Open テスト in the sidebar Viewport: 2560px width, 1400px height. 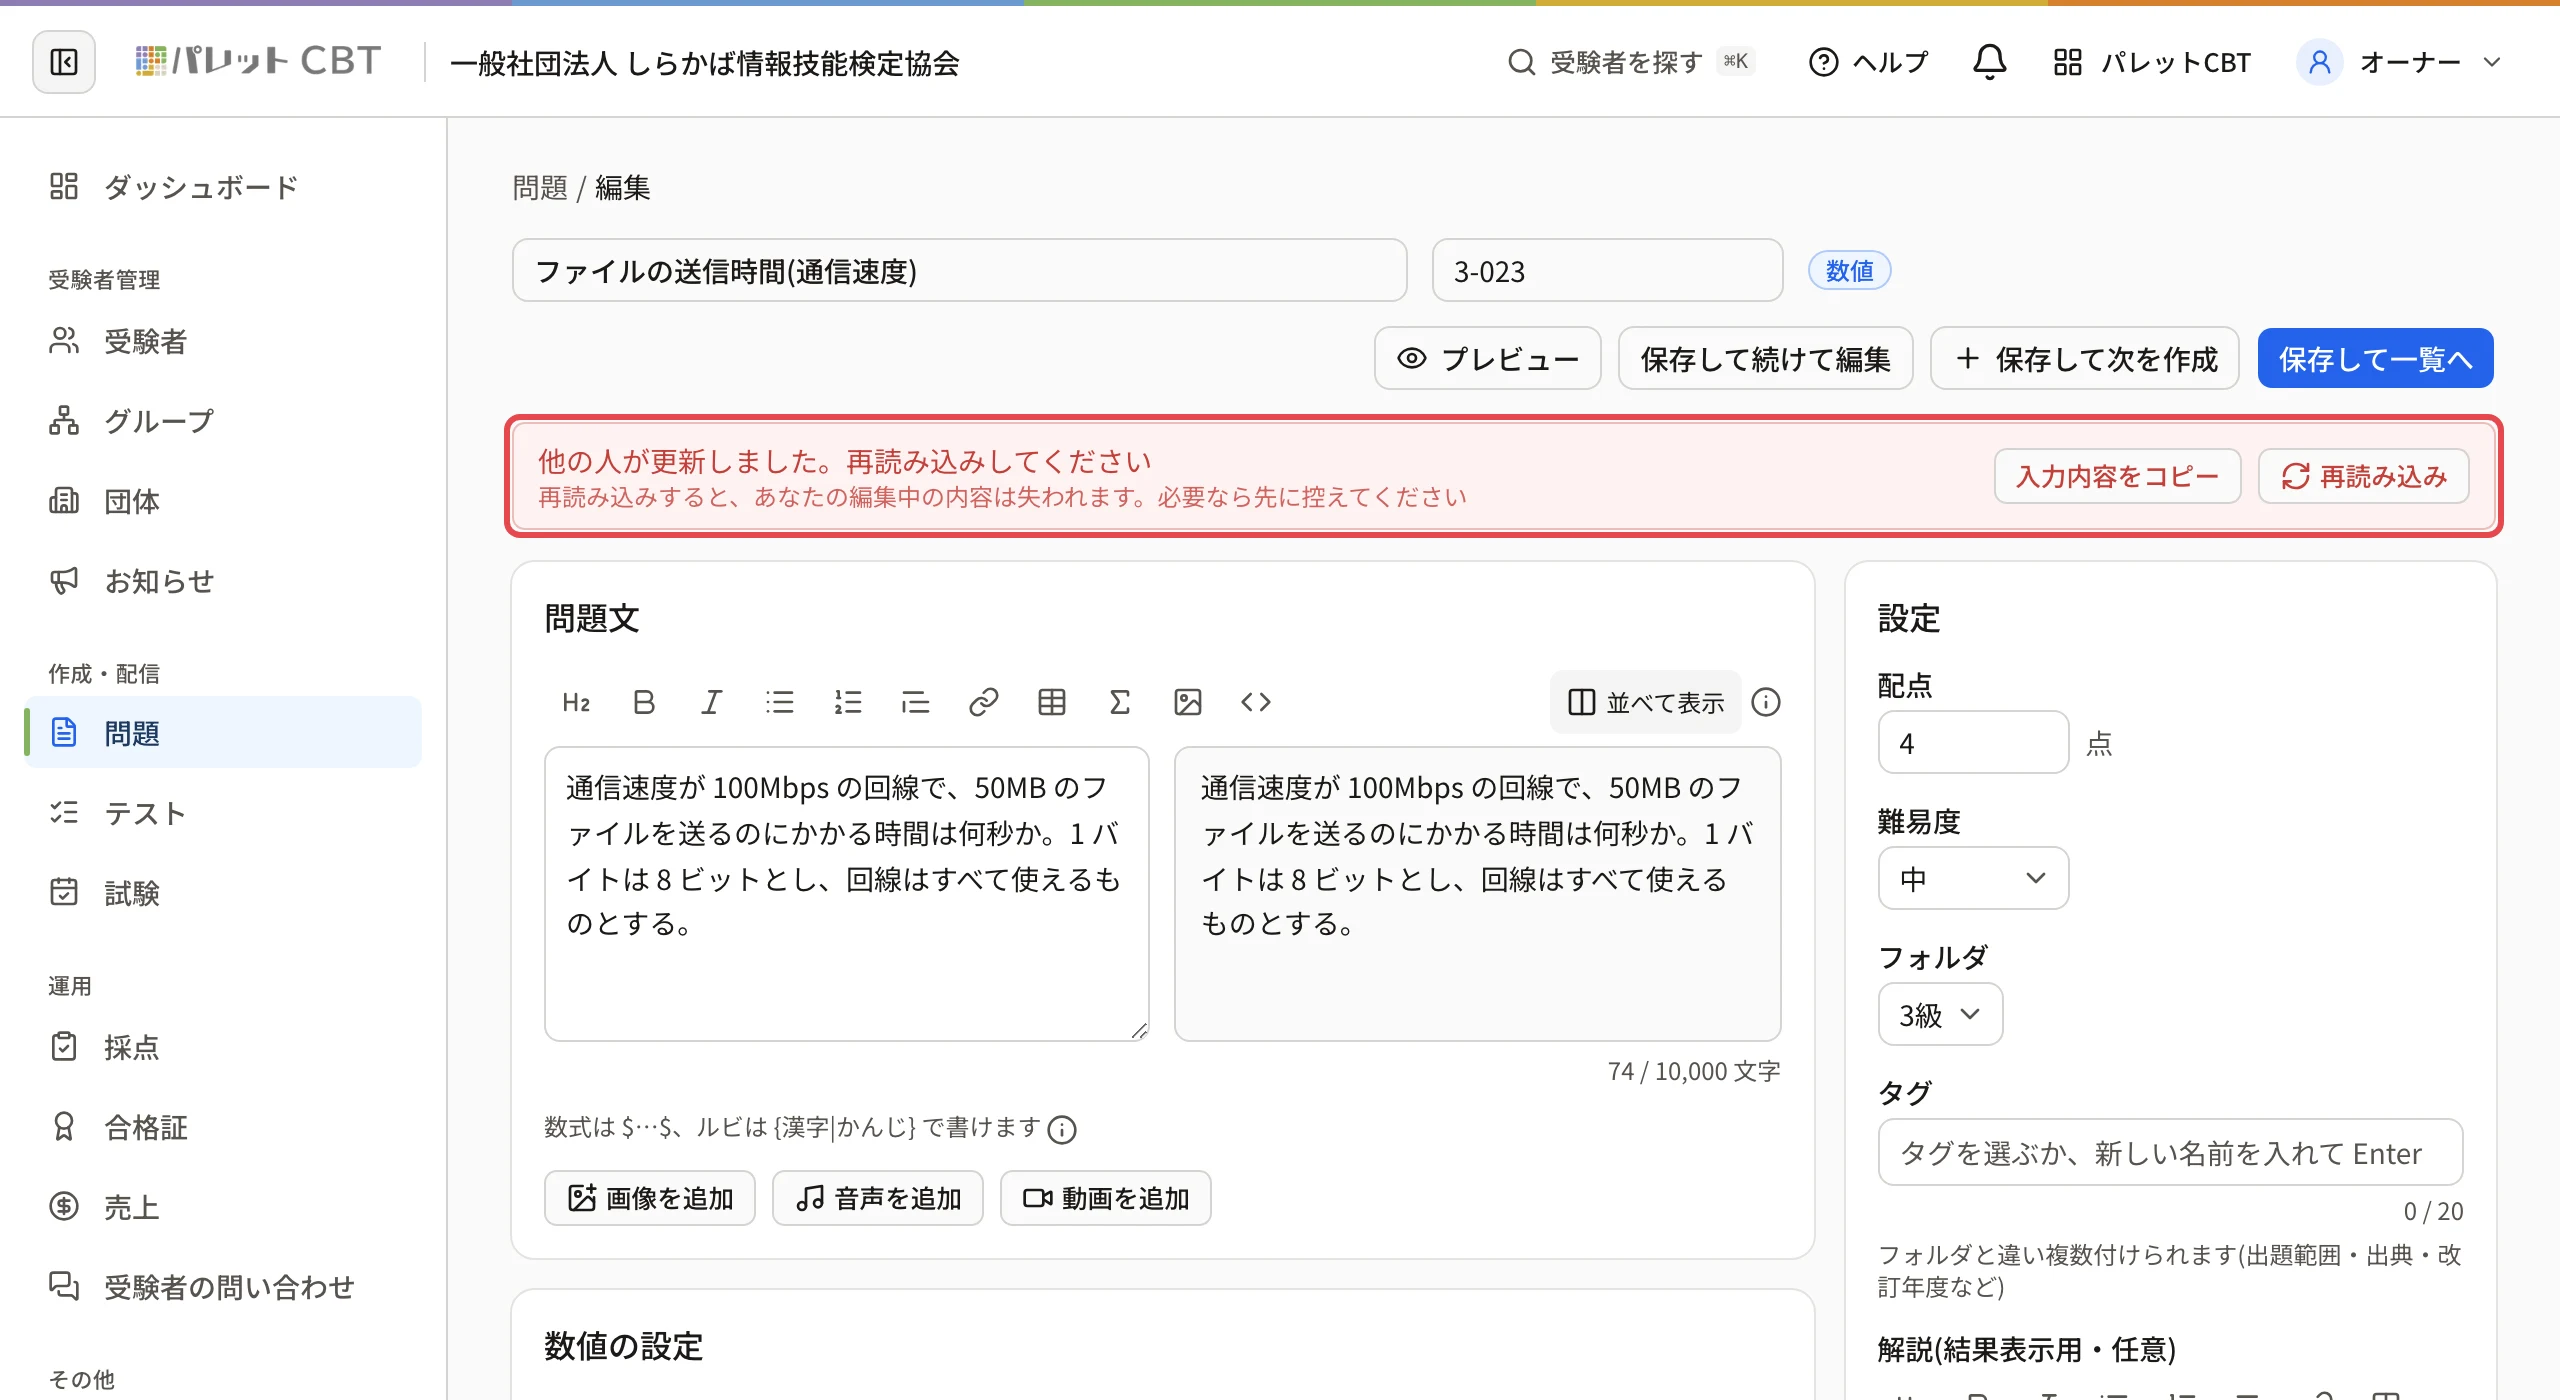[223, 813]
